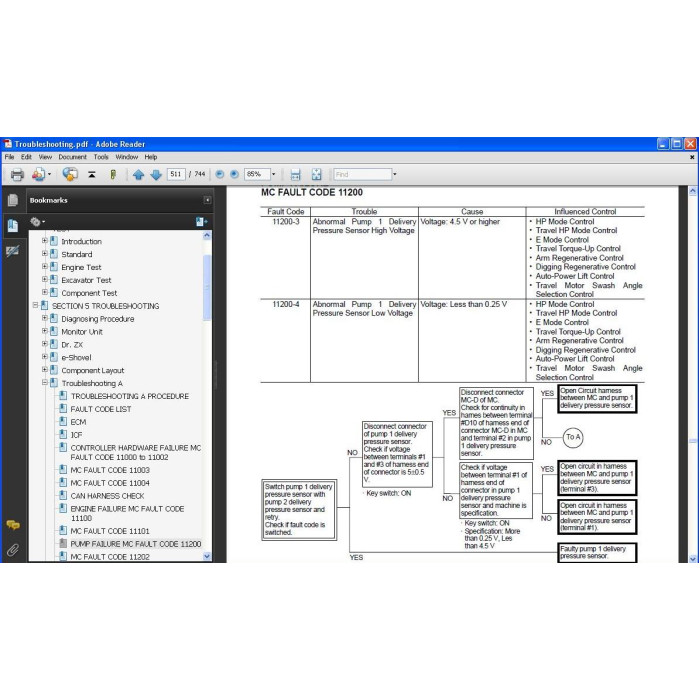Screen dimensions: 700x700
Task: Click the expand current bookmark icon
Action: 201,221
